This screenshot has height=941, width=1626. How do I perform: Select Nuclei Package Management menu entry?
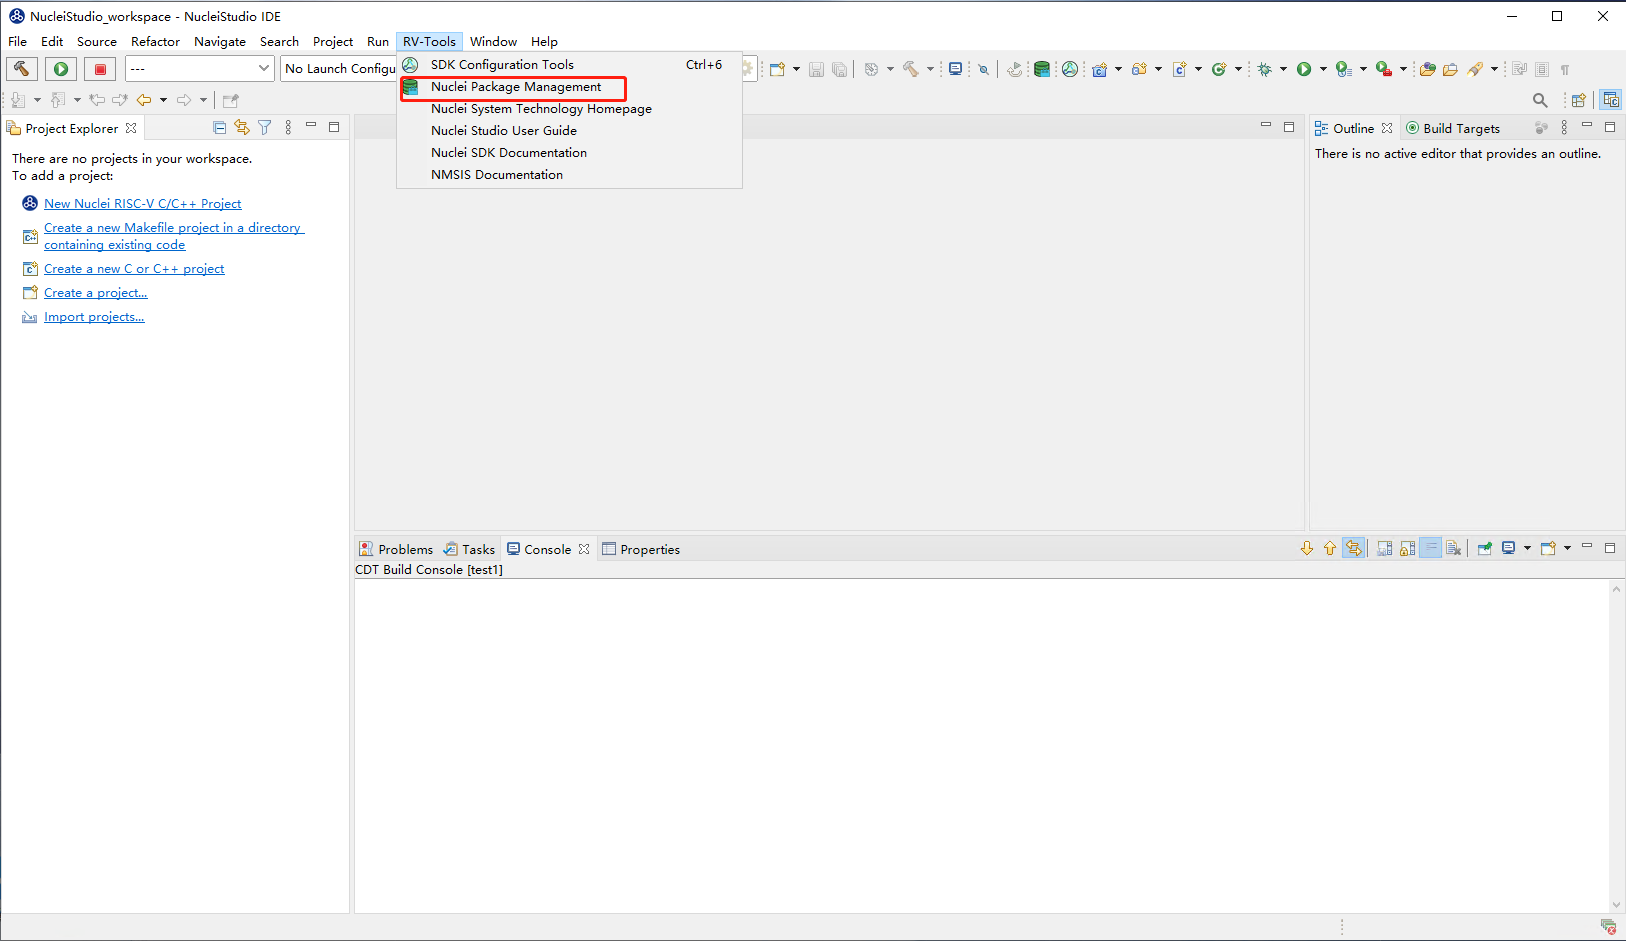(516, 87)
